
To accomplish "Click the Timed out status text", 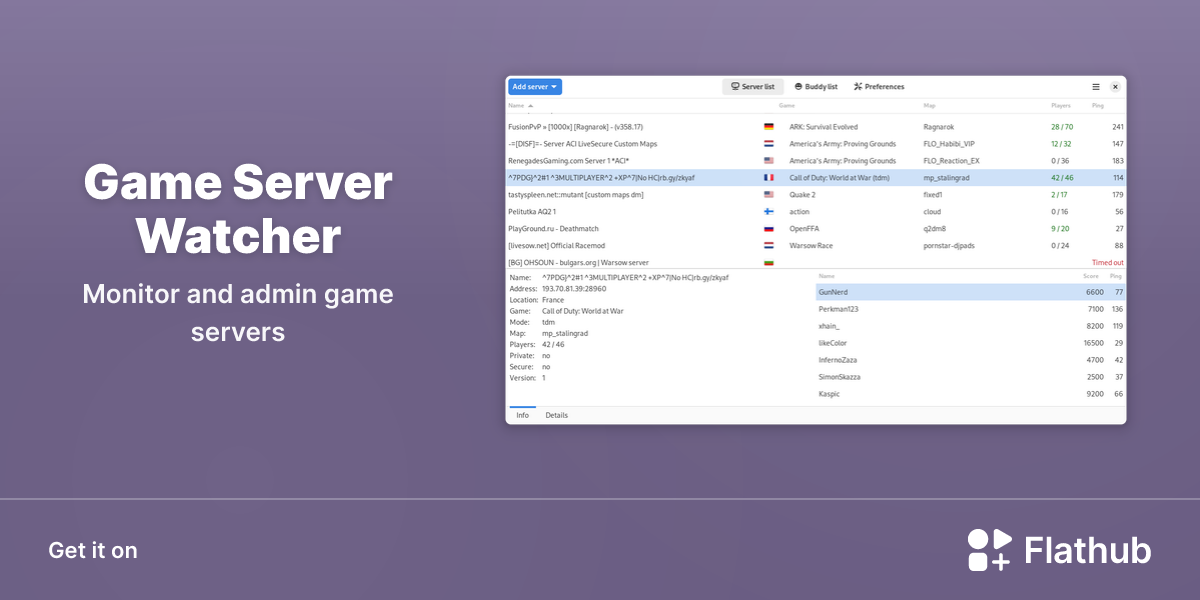I will [x=1107, y=263].
